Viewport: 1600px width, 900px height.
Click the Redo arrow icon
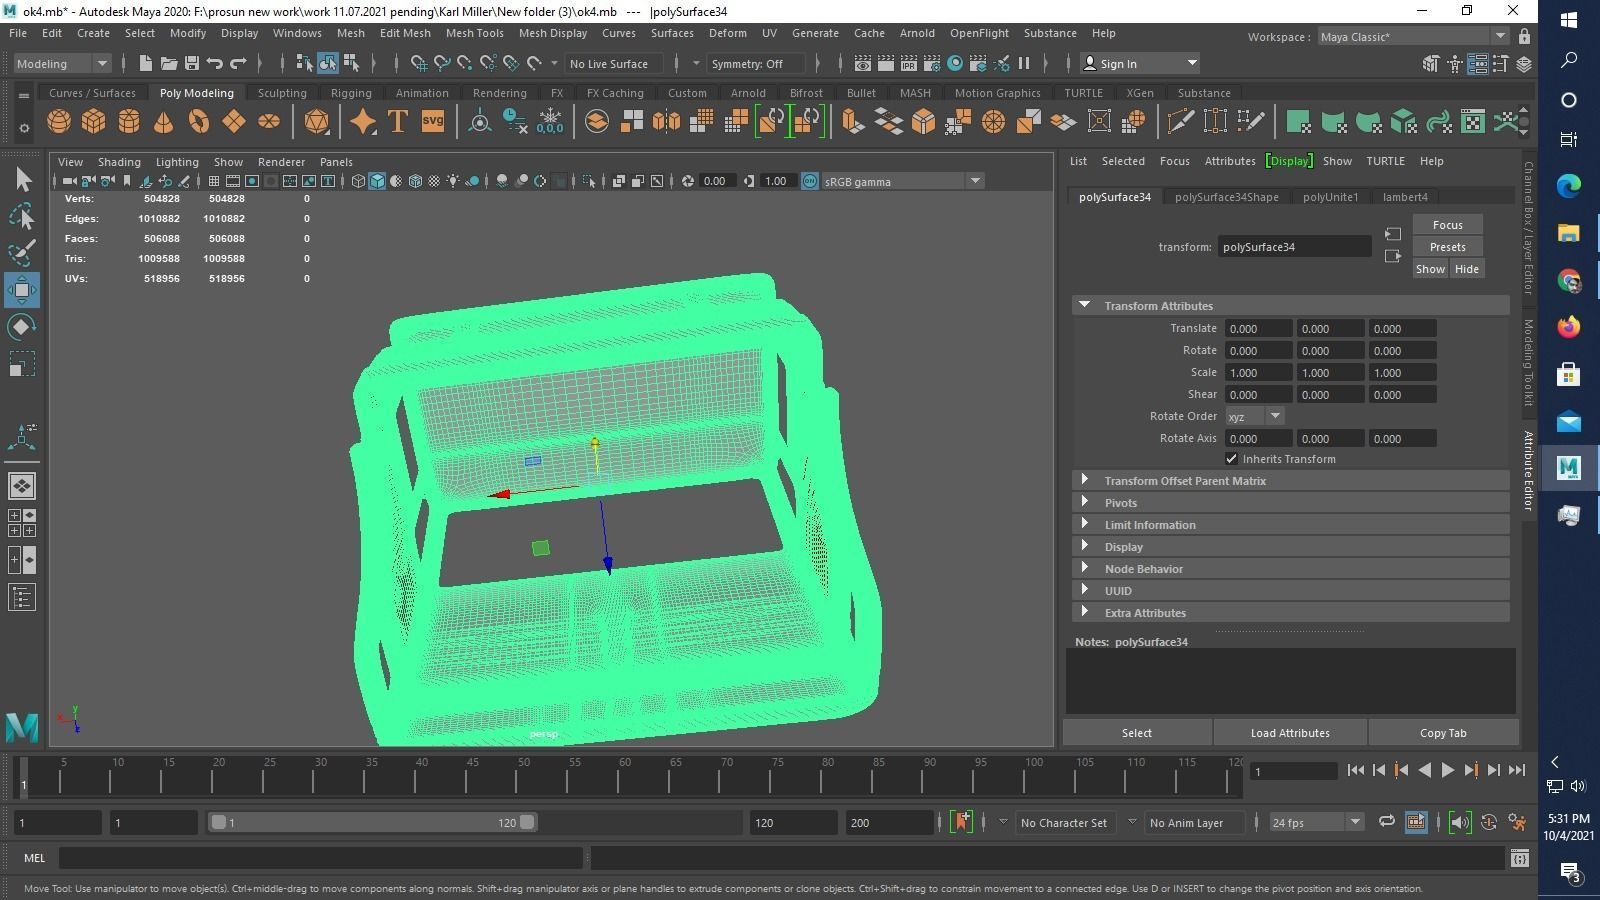[238, 63]
